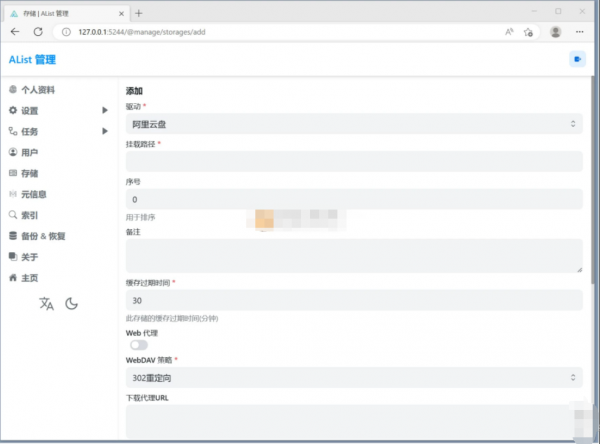Image resolution: width=600 pixels, height=444 pixels.
Task: Add page to favorites star icon
Action: coord(528,32)
